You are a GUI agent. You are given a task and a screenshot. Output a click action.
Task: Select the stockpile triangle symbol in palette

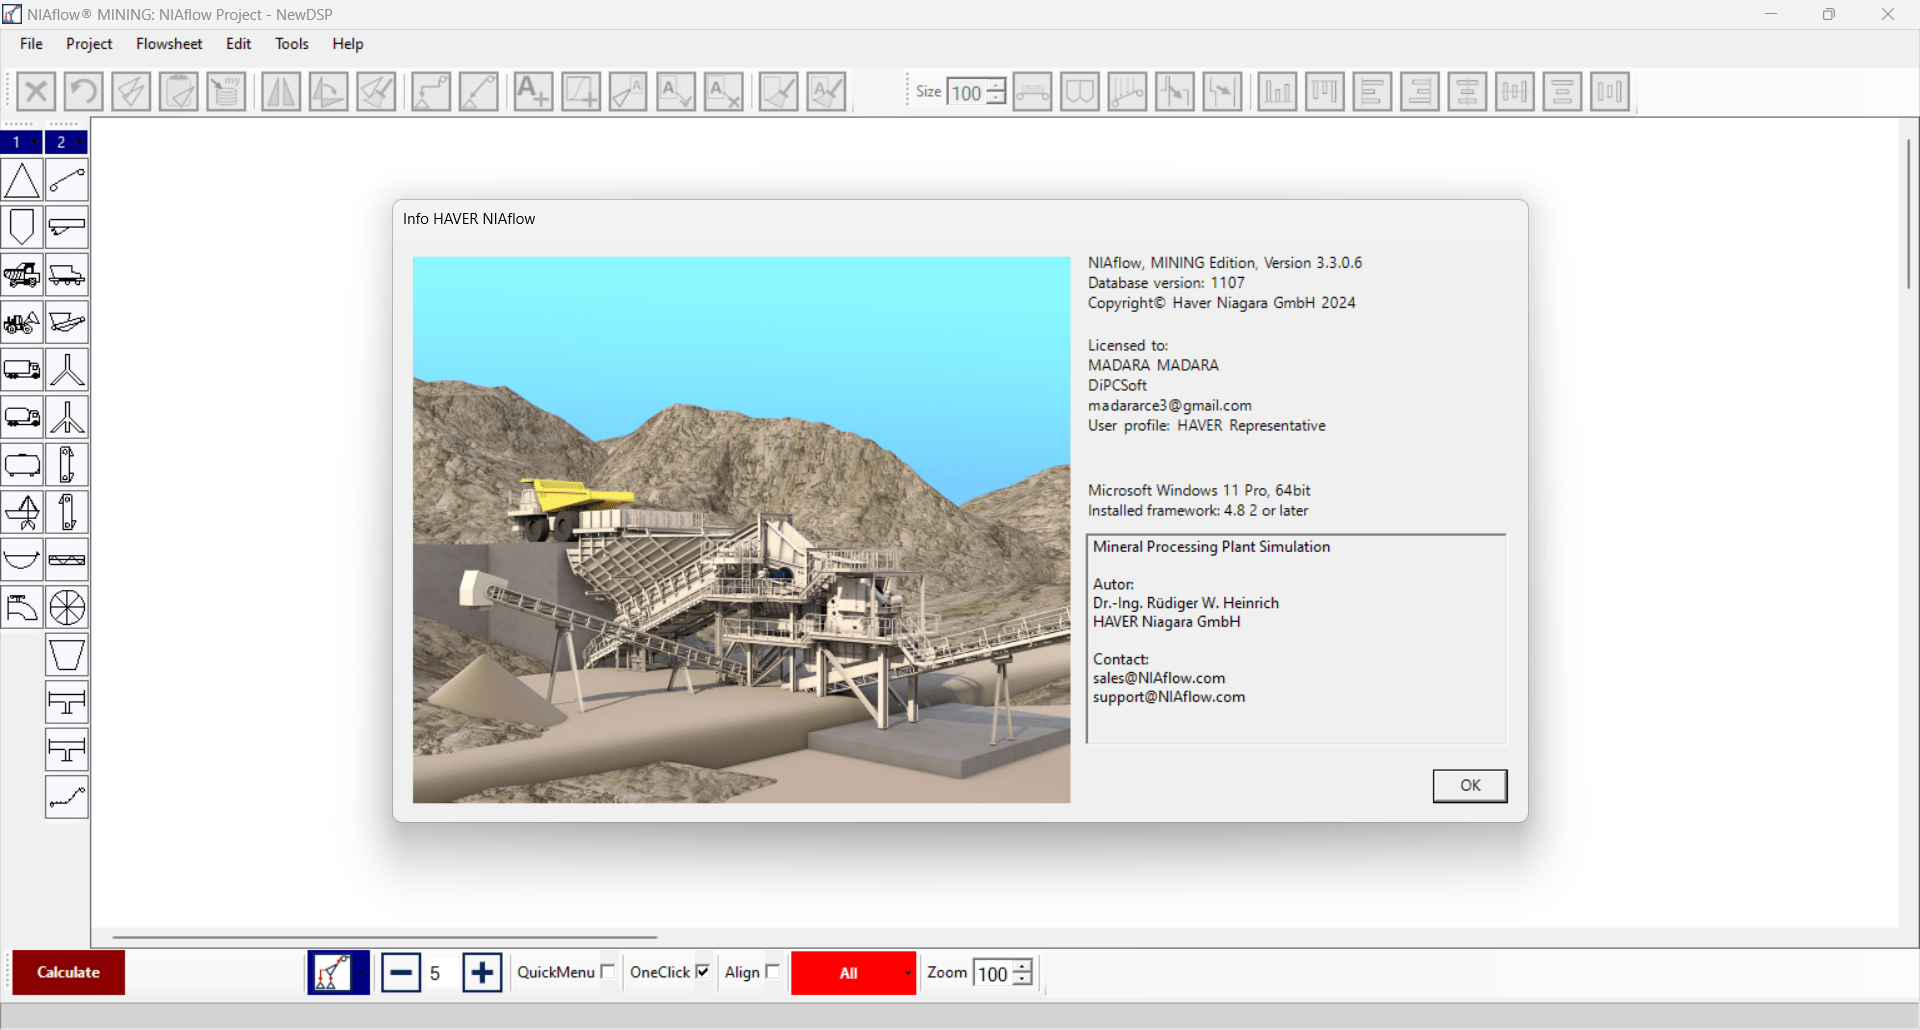click(x=21, y=180)
